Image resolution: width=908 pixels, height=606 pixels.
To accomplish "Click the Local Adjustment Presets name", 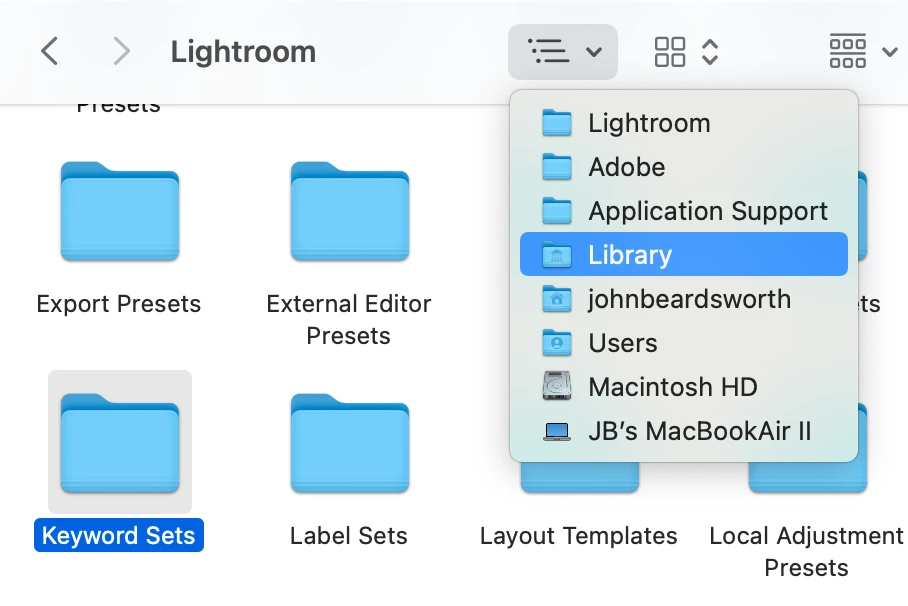I will coord(806,551).
